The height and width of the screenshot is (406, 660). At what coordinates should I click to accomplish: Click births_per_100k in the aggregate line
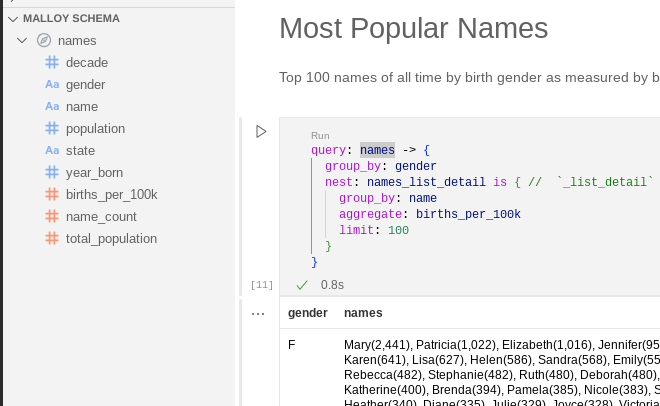coord(468,214)
